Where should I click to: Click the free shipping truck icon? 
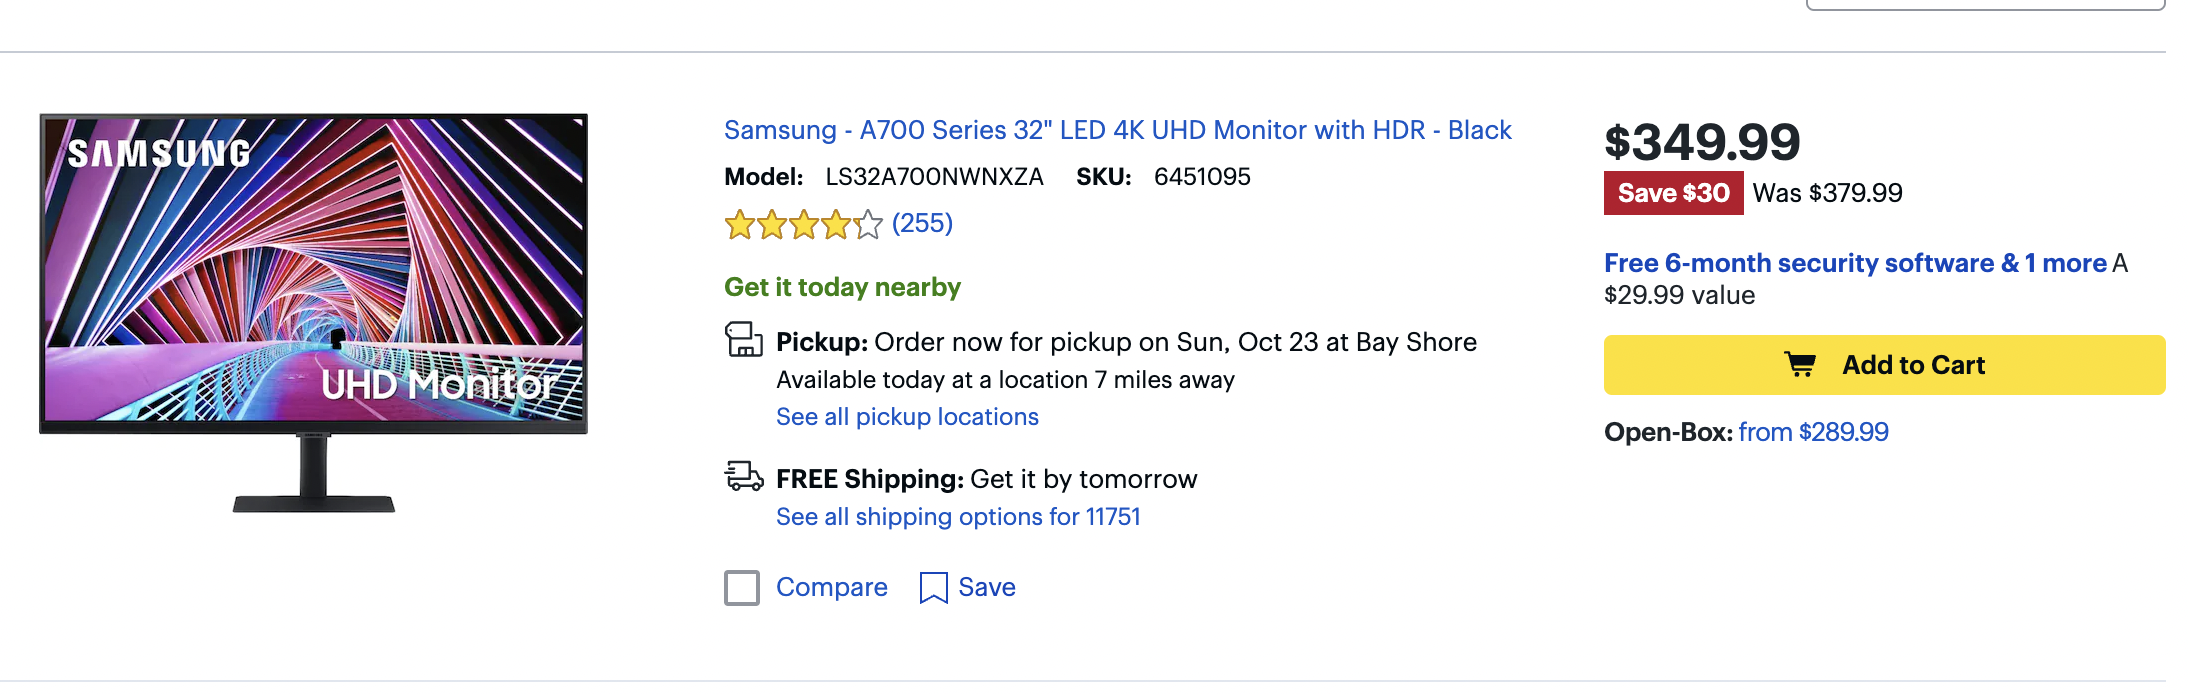coord(743,477)
